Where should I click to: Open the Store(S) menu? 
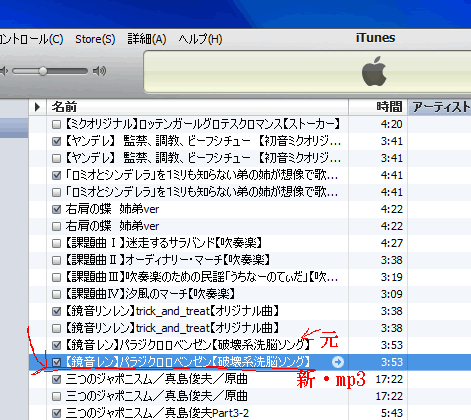(x=95, y=39)
